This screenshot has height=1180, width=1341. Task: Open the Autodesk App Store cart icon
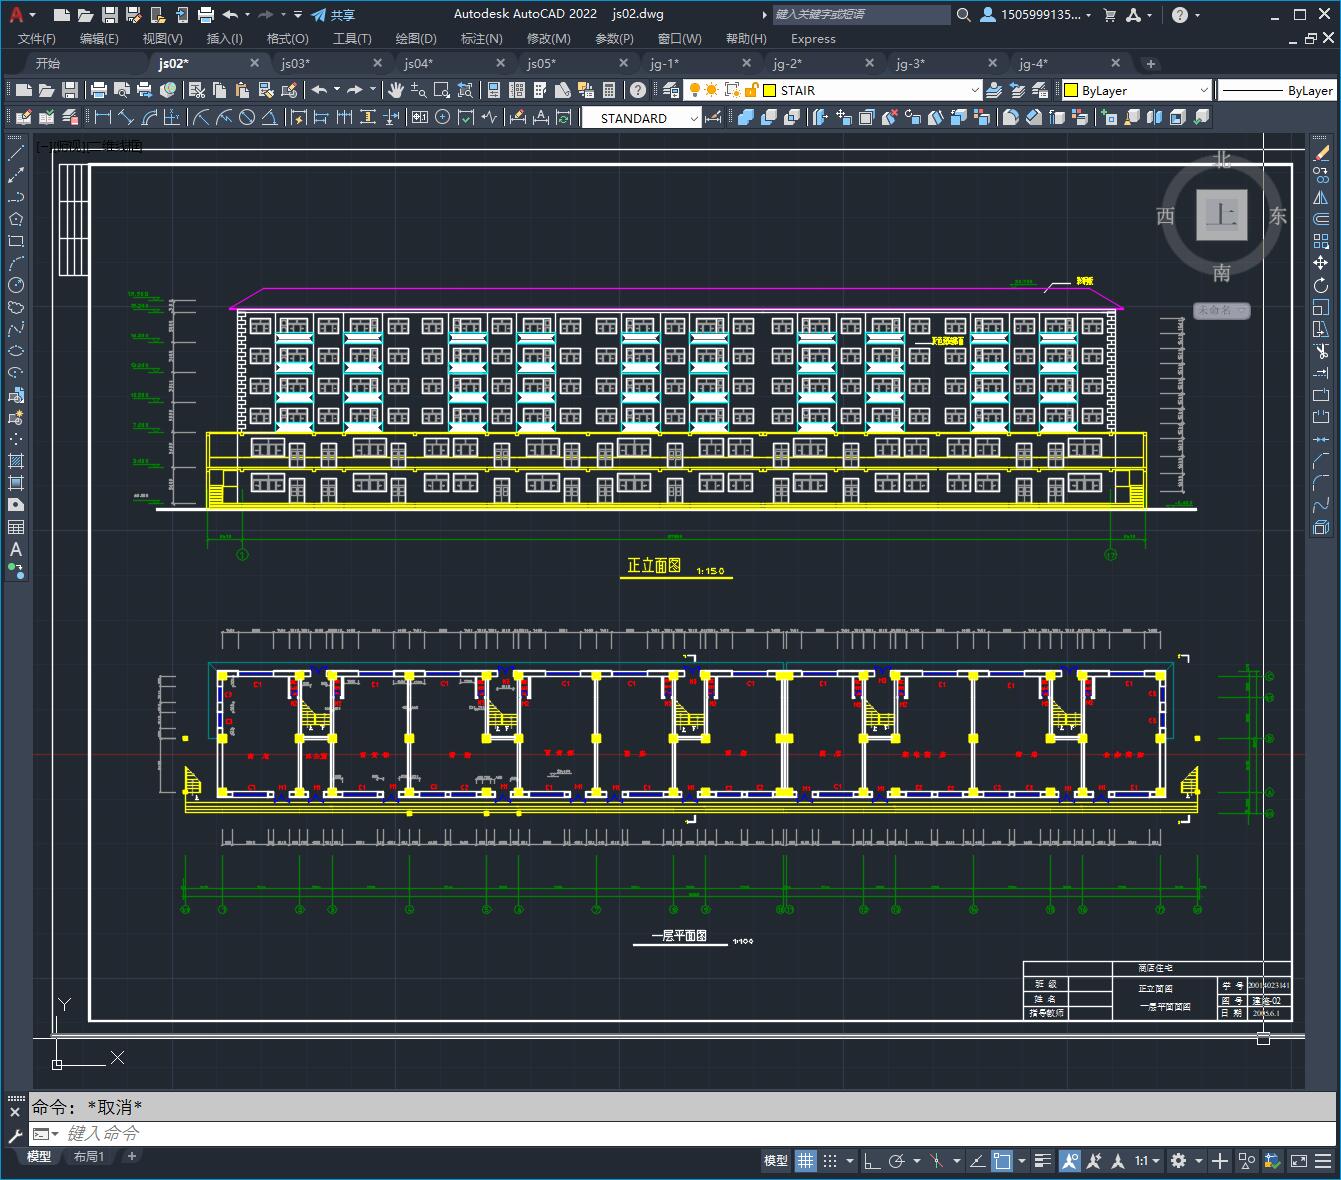click(x=1109, y=15)
